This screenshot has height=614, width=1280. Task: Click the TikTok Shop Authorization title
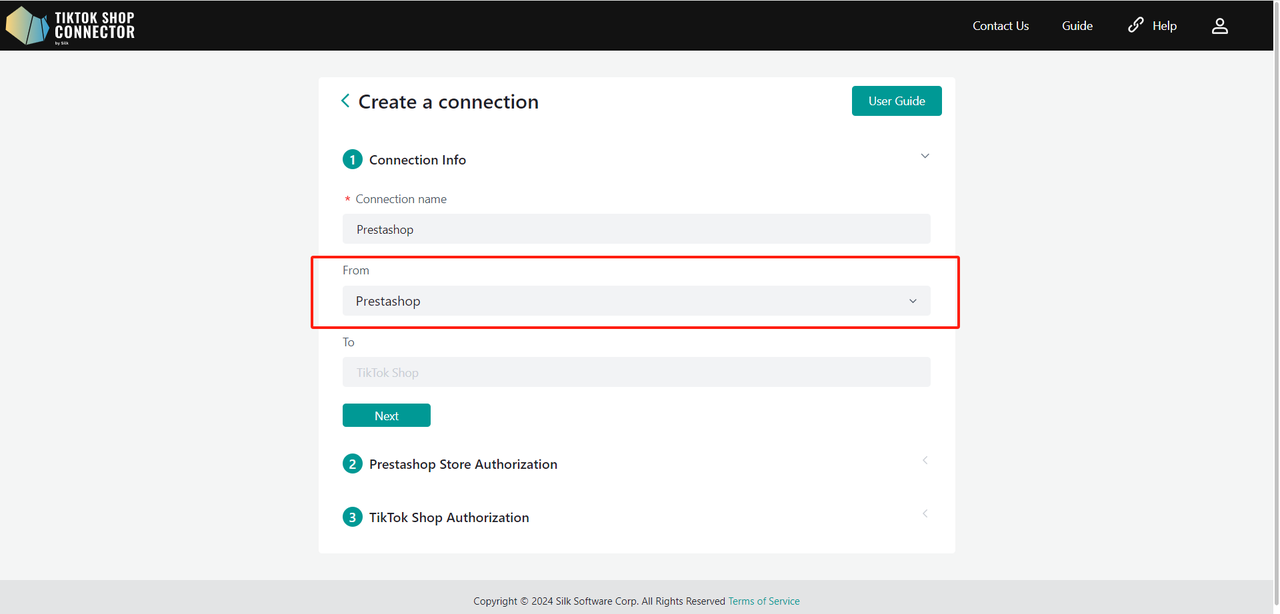point(449,517)
